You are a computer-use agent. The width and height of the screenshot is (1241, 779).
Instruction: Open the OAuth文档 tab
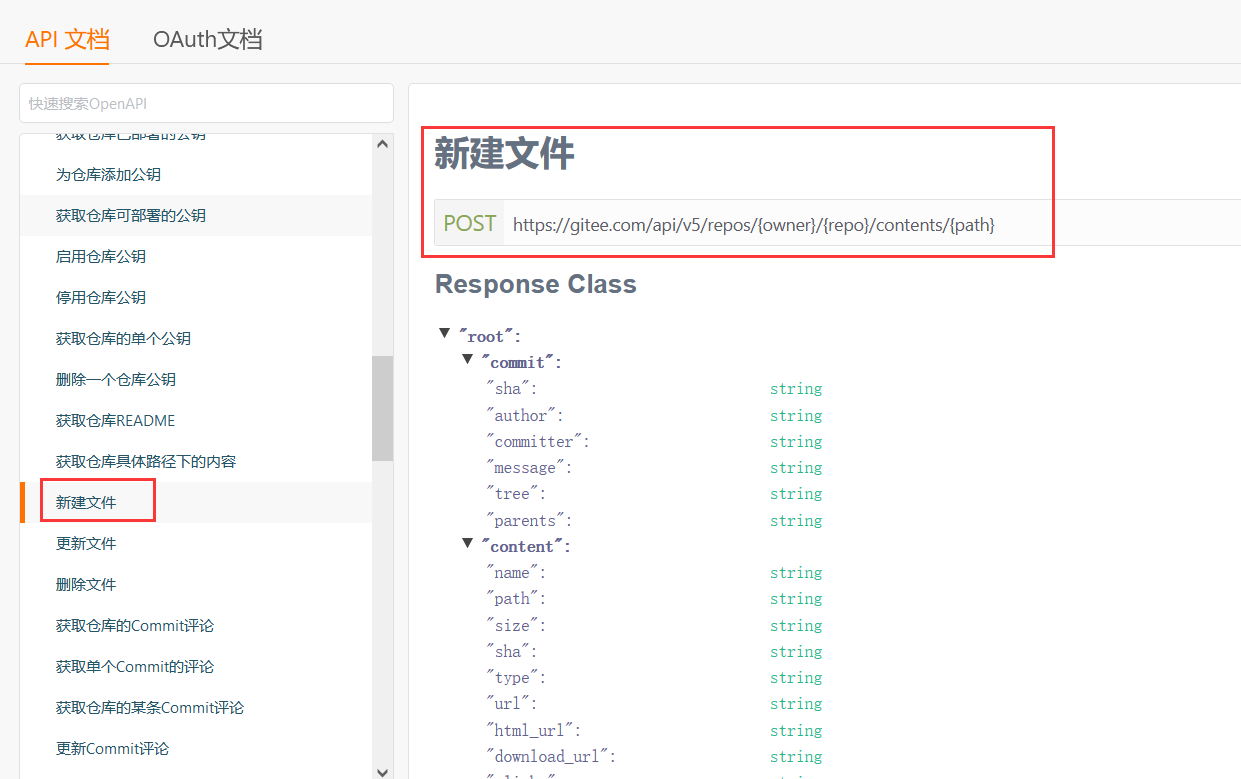point(207,39)
